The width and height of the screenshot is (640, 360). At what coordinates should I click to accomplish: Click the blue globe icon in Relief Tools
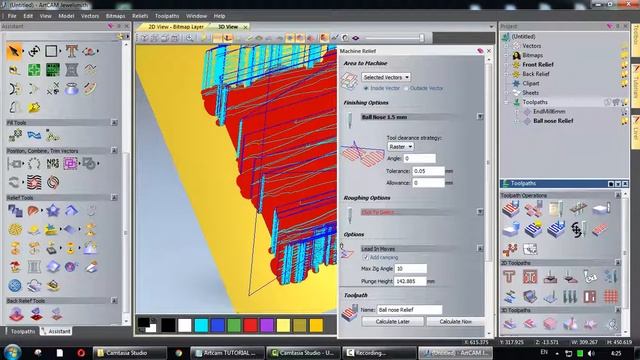pos(15,285)
